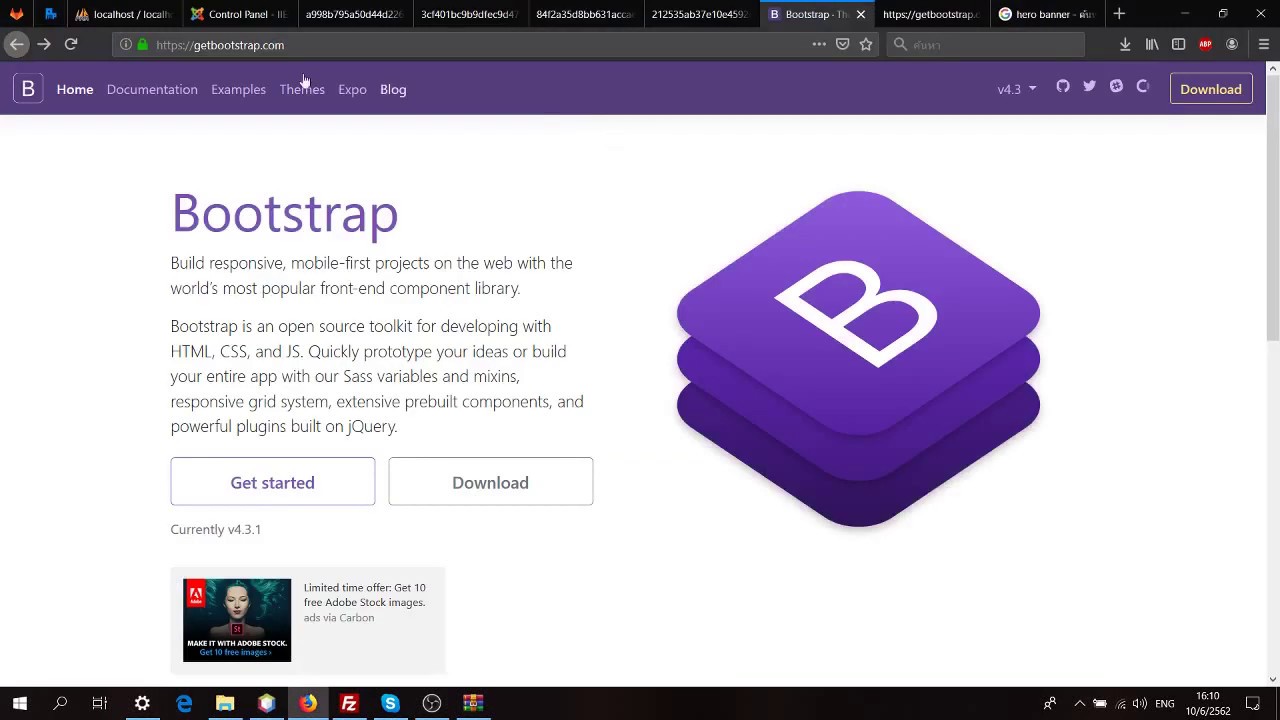This screenshot has height=720, width=1280.
Task: Switch to the https://getbootstrap tab
Action: click(931, 14)
